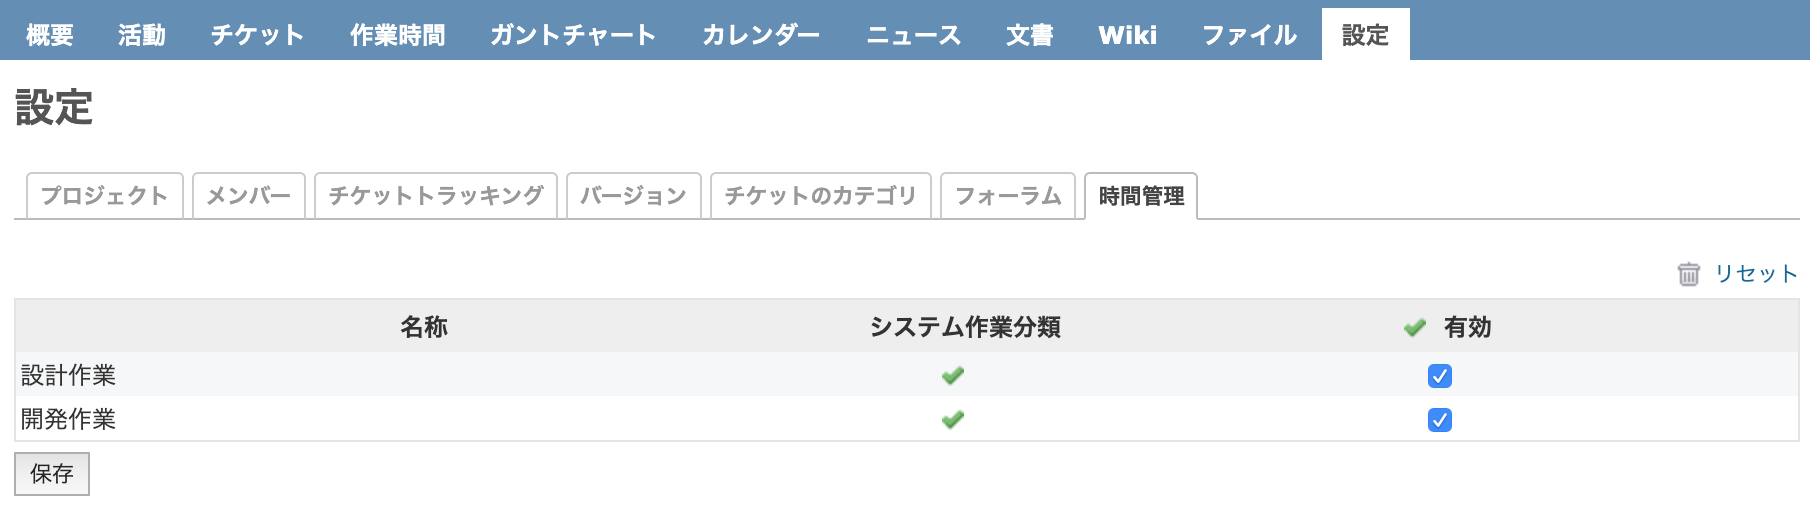
Task: Open the Wiki section
Action: point(1128,35)
